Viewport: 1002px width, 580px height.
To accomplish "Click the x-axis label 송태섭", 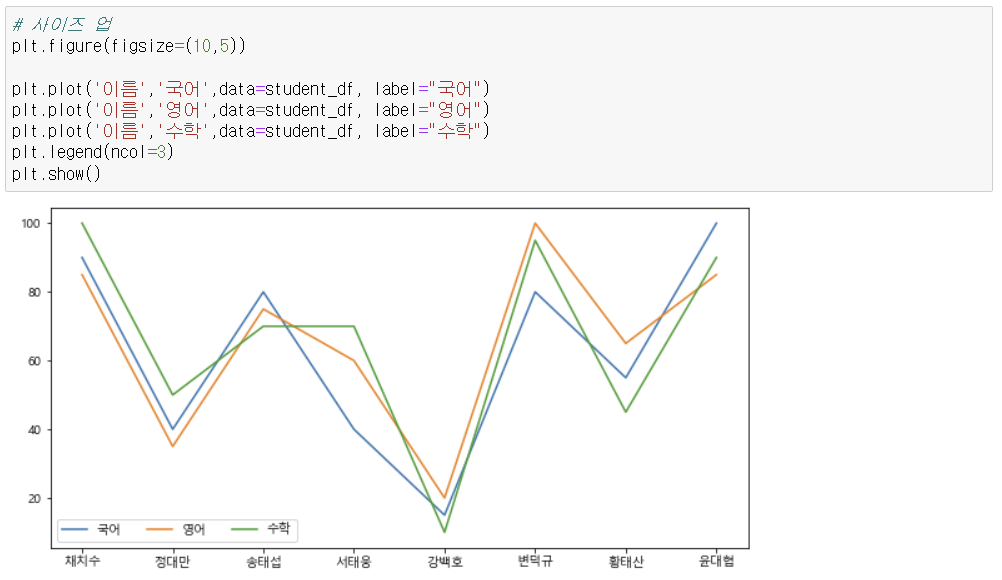I will pos(263,561).
